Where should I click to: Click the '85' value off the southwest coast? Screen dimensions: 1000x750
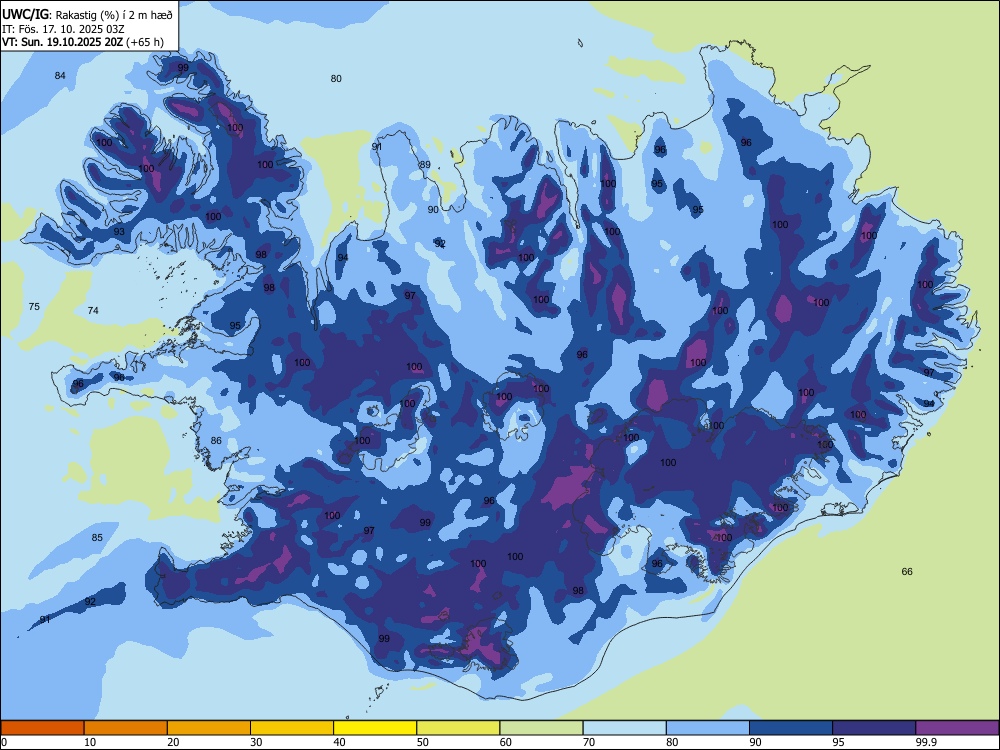(97, 537)
